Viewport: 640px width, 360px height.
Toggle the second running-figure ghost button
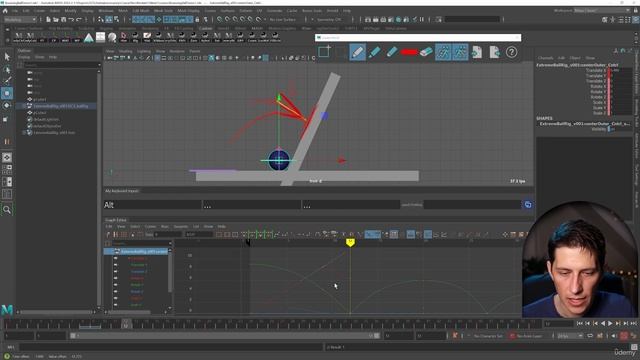(460, 52)
